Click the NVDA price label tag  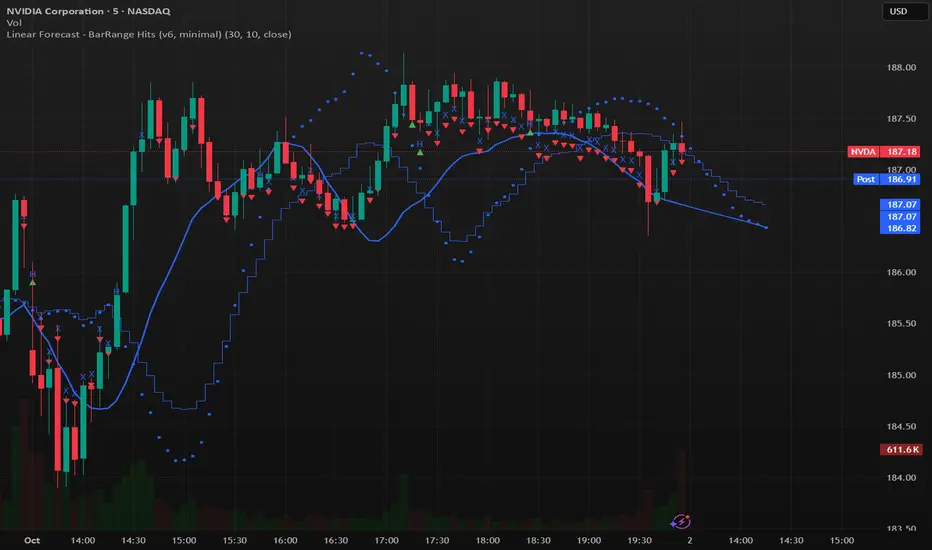click(x=863, y=152)
